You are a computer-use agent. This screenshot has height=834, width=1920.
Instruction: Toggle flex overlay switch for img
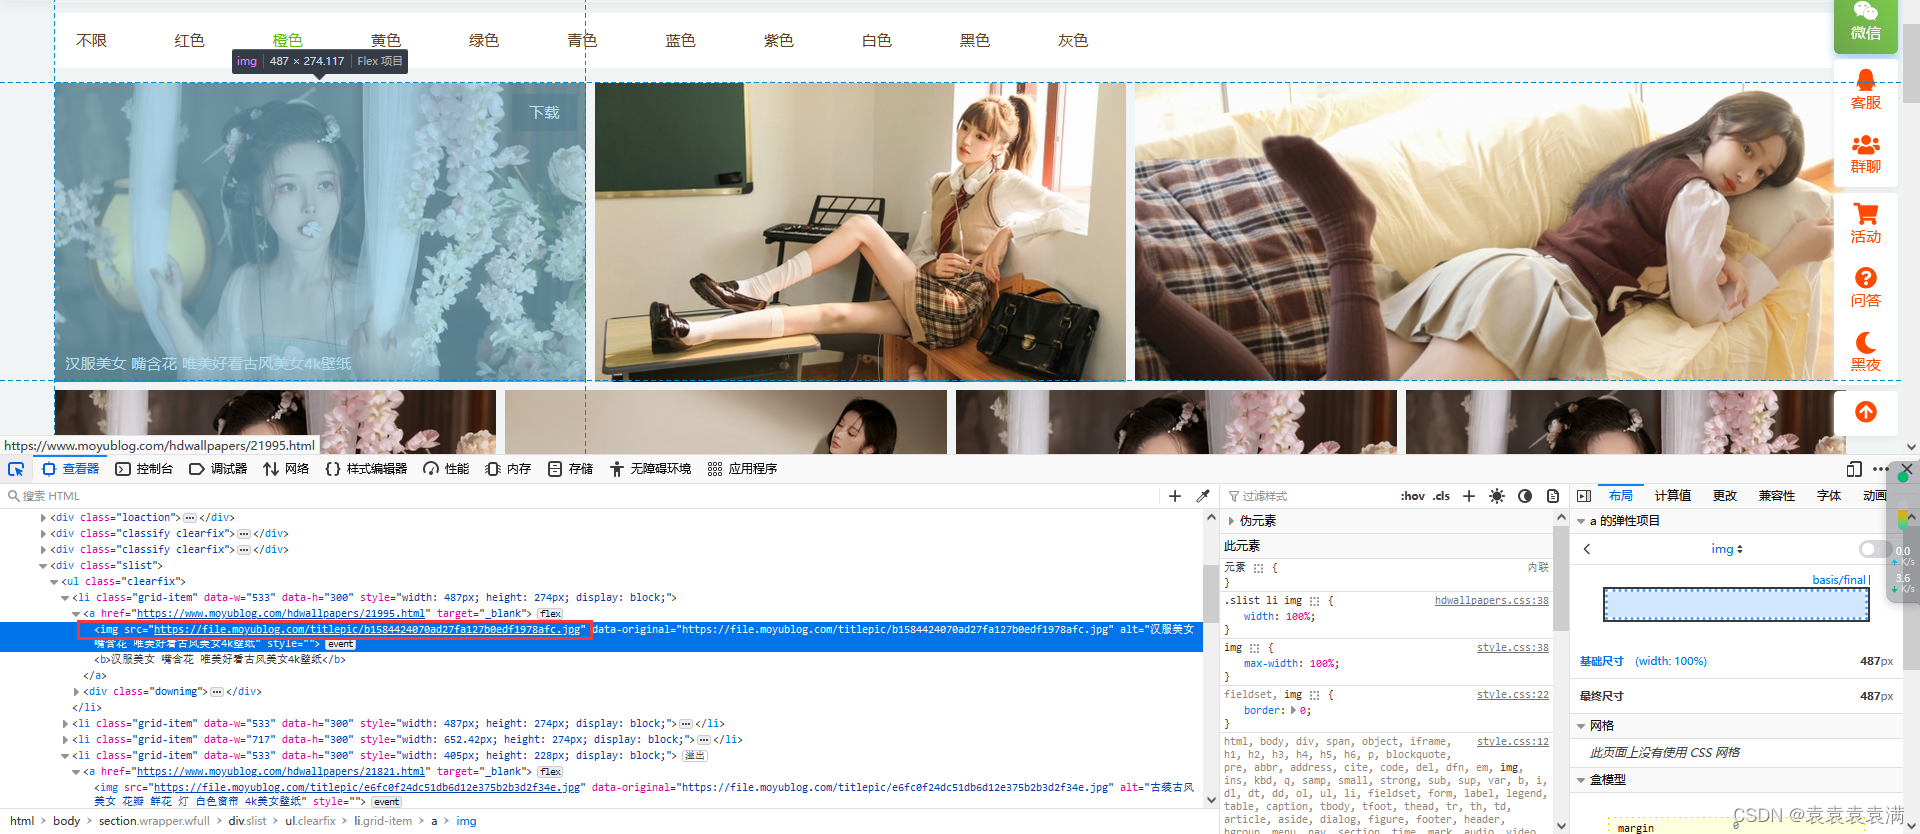click(x=1874, y=549)
